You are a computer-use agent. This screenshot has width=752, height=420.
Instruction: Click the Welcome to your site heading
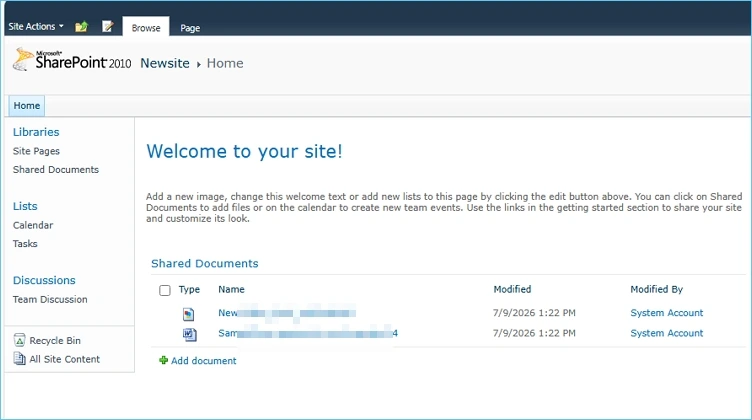point(245,152)
